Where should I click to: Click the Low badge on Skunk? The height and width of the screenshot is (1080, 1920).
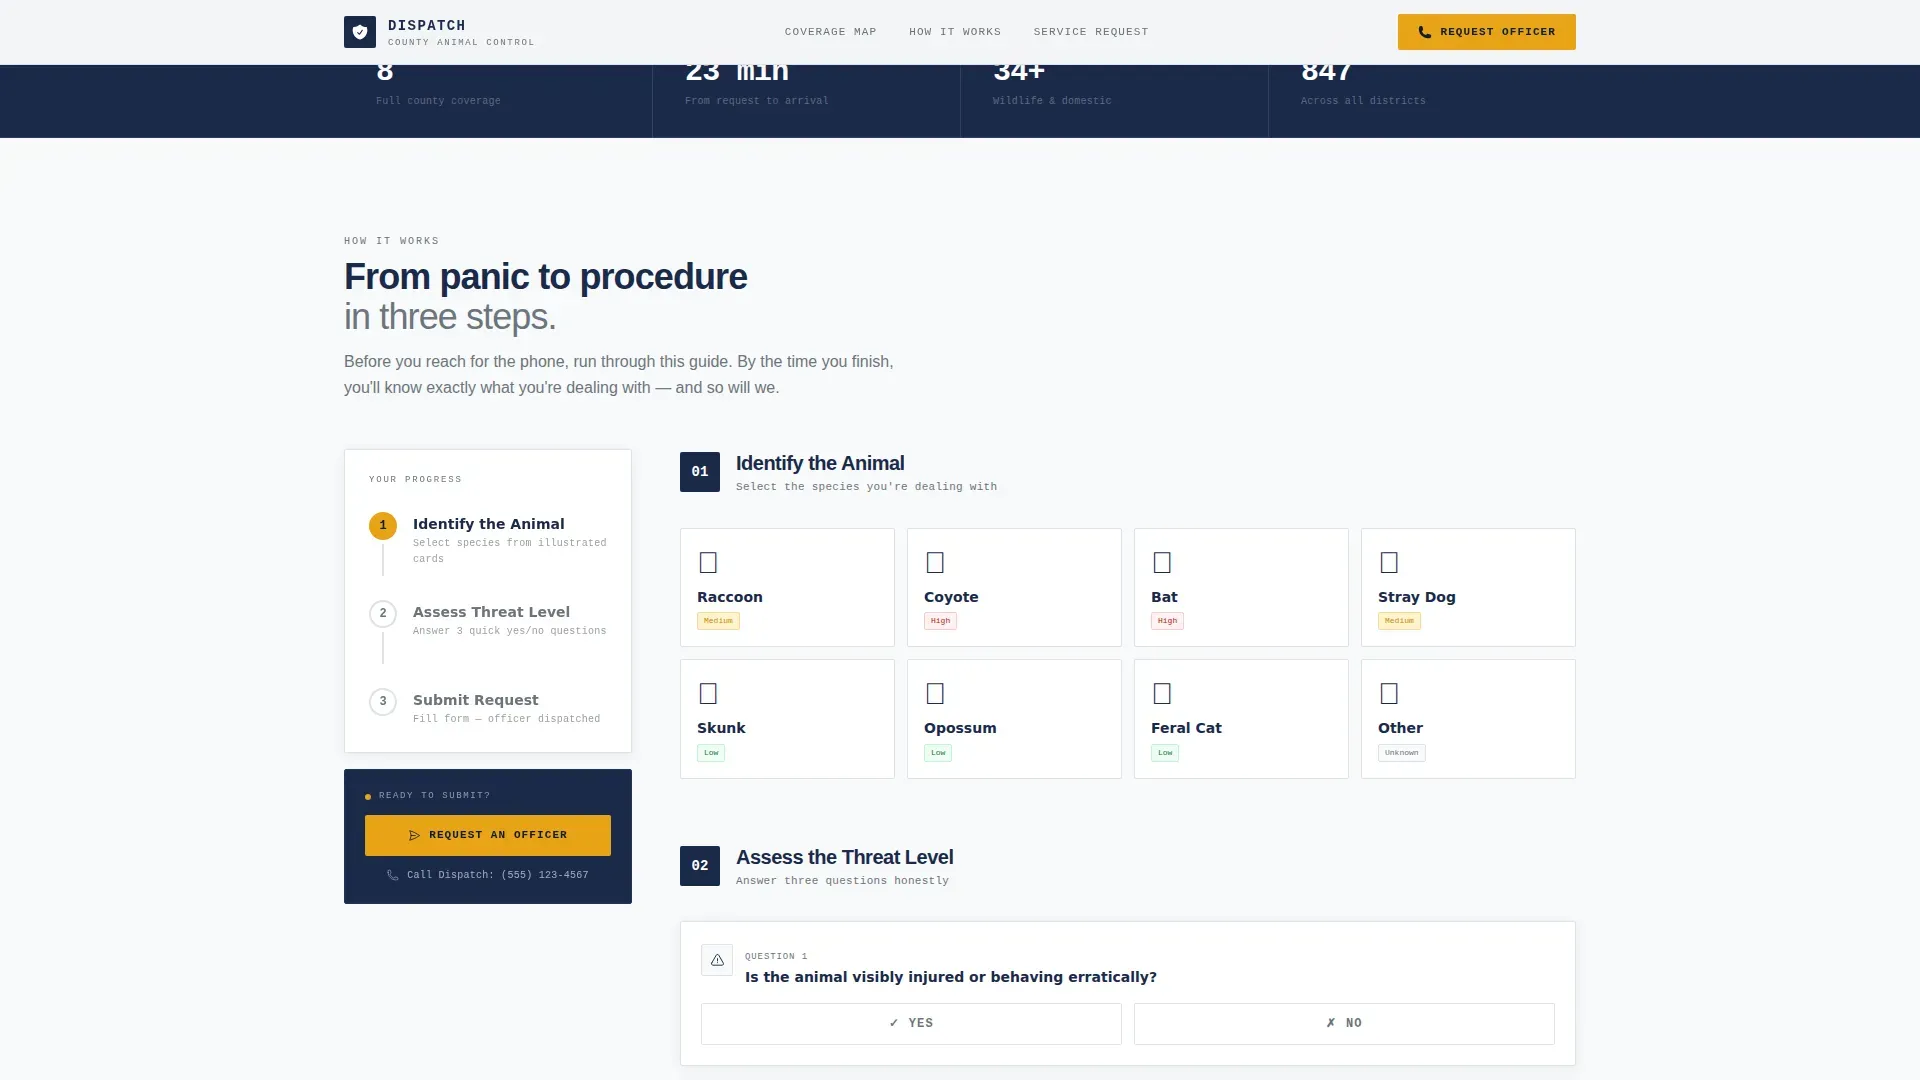(711, 753)
